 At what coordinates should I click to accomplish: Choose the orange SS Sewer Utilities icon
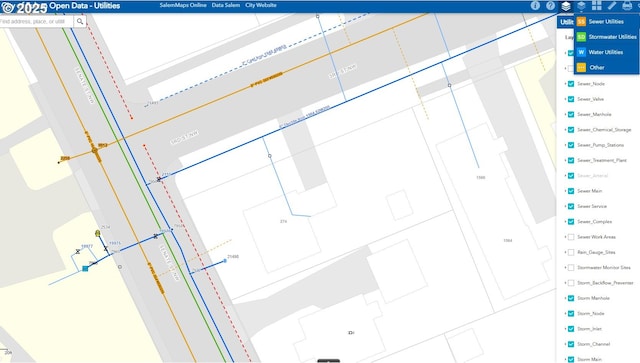click(581, 22)
